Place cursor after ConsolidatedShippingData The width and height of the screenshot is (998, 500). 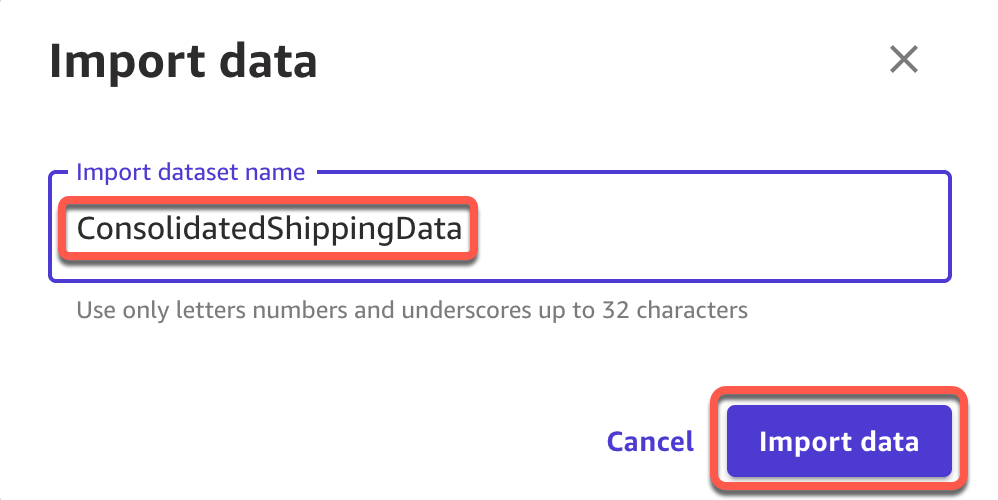pos(464,231)
